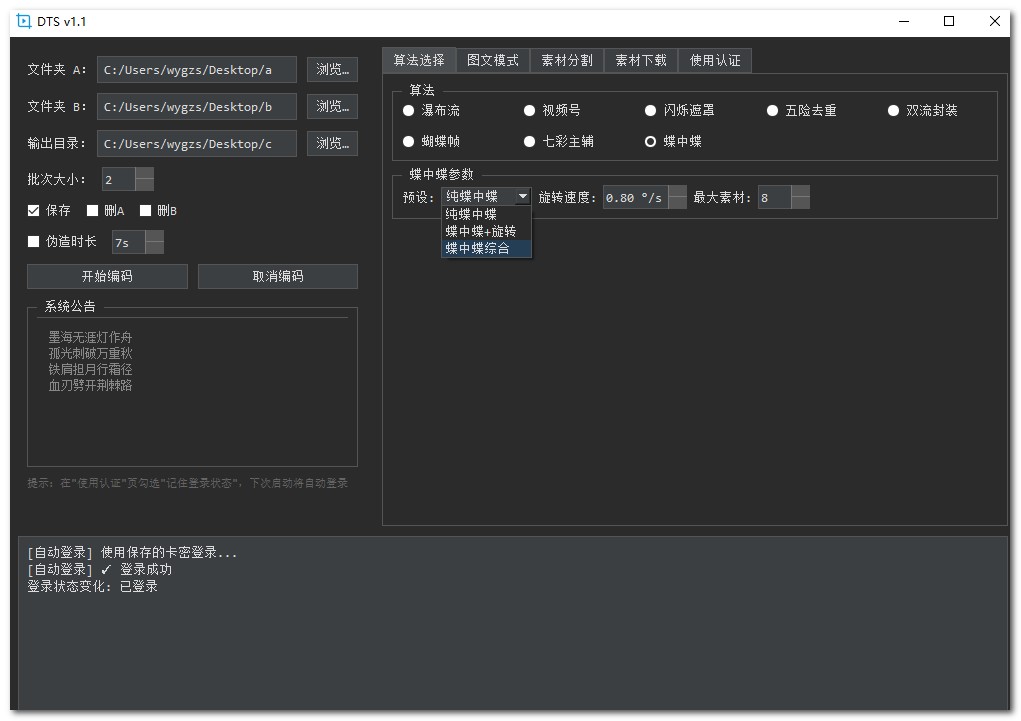This screenshot has height=721, width=1021.
Task: Go to the 使用认证 tab
Action: pyautogui.click(x=715, y=60)
